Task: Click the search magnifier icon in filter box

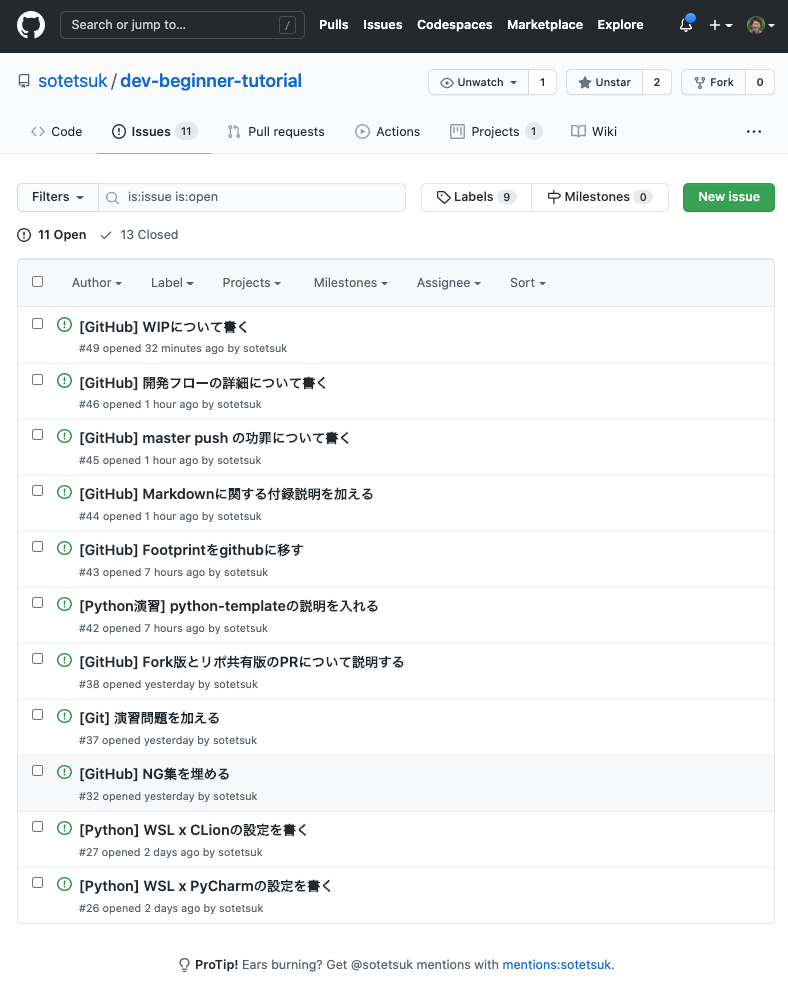Action: click(x=112, y=198)
